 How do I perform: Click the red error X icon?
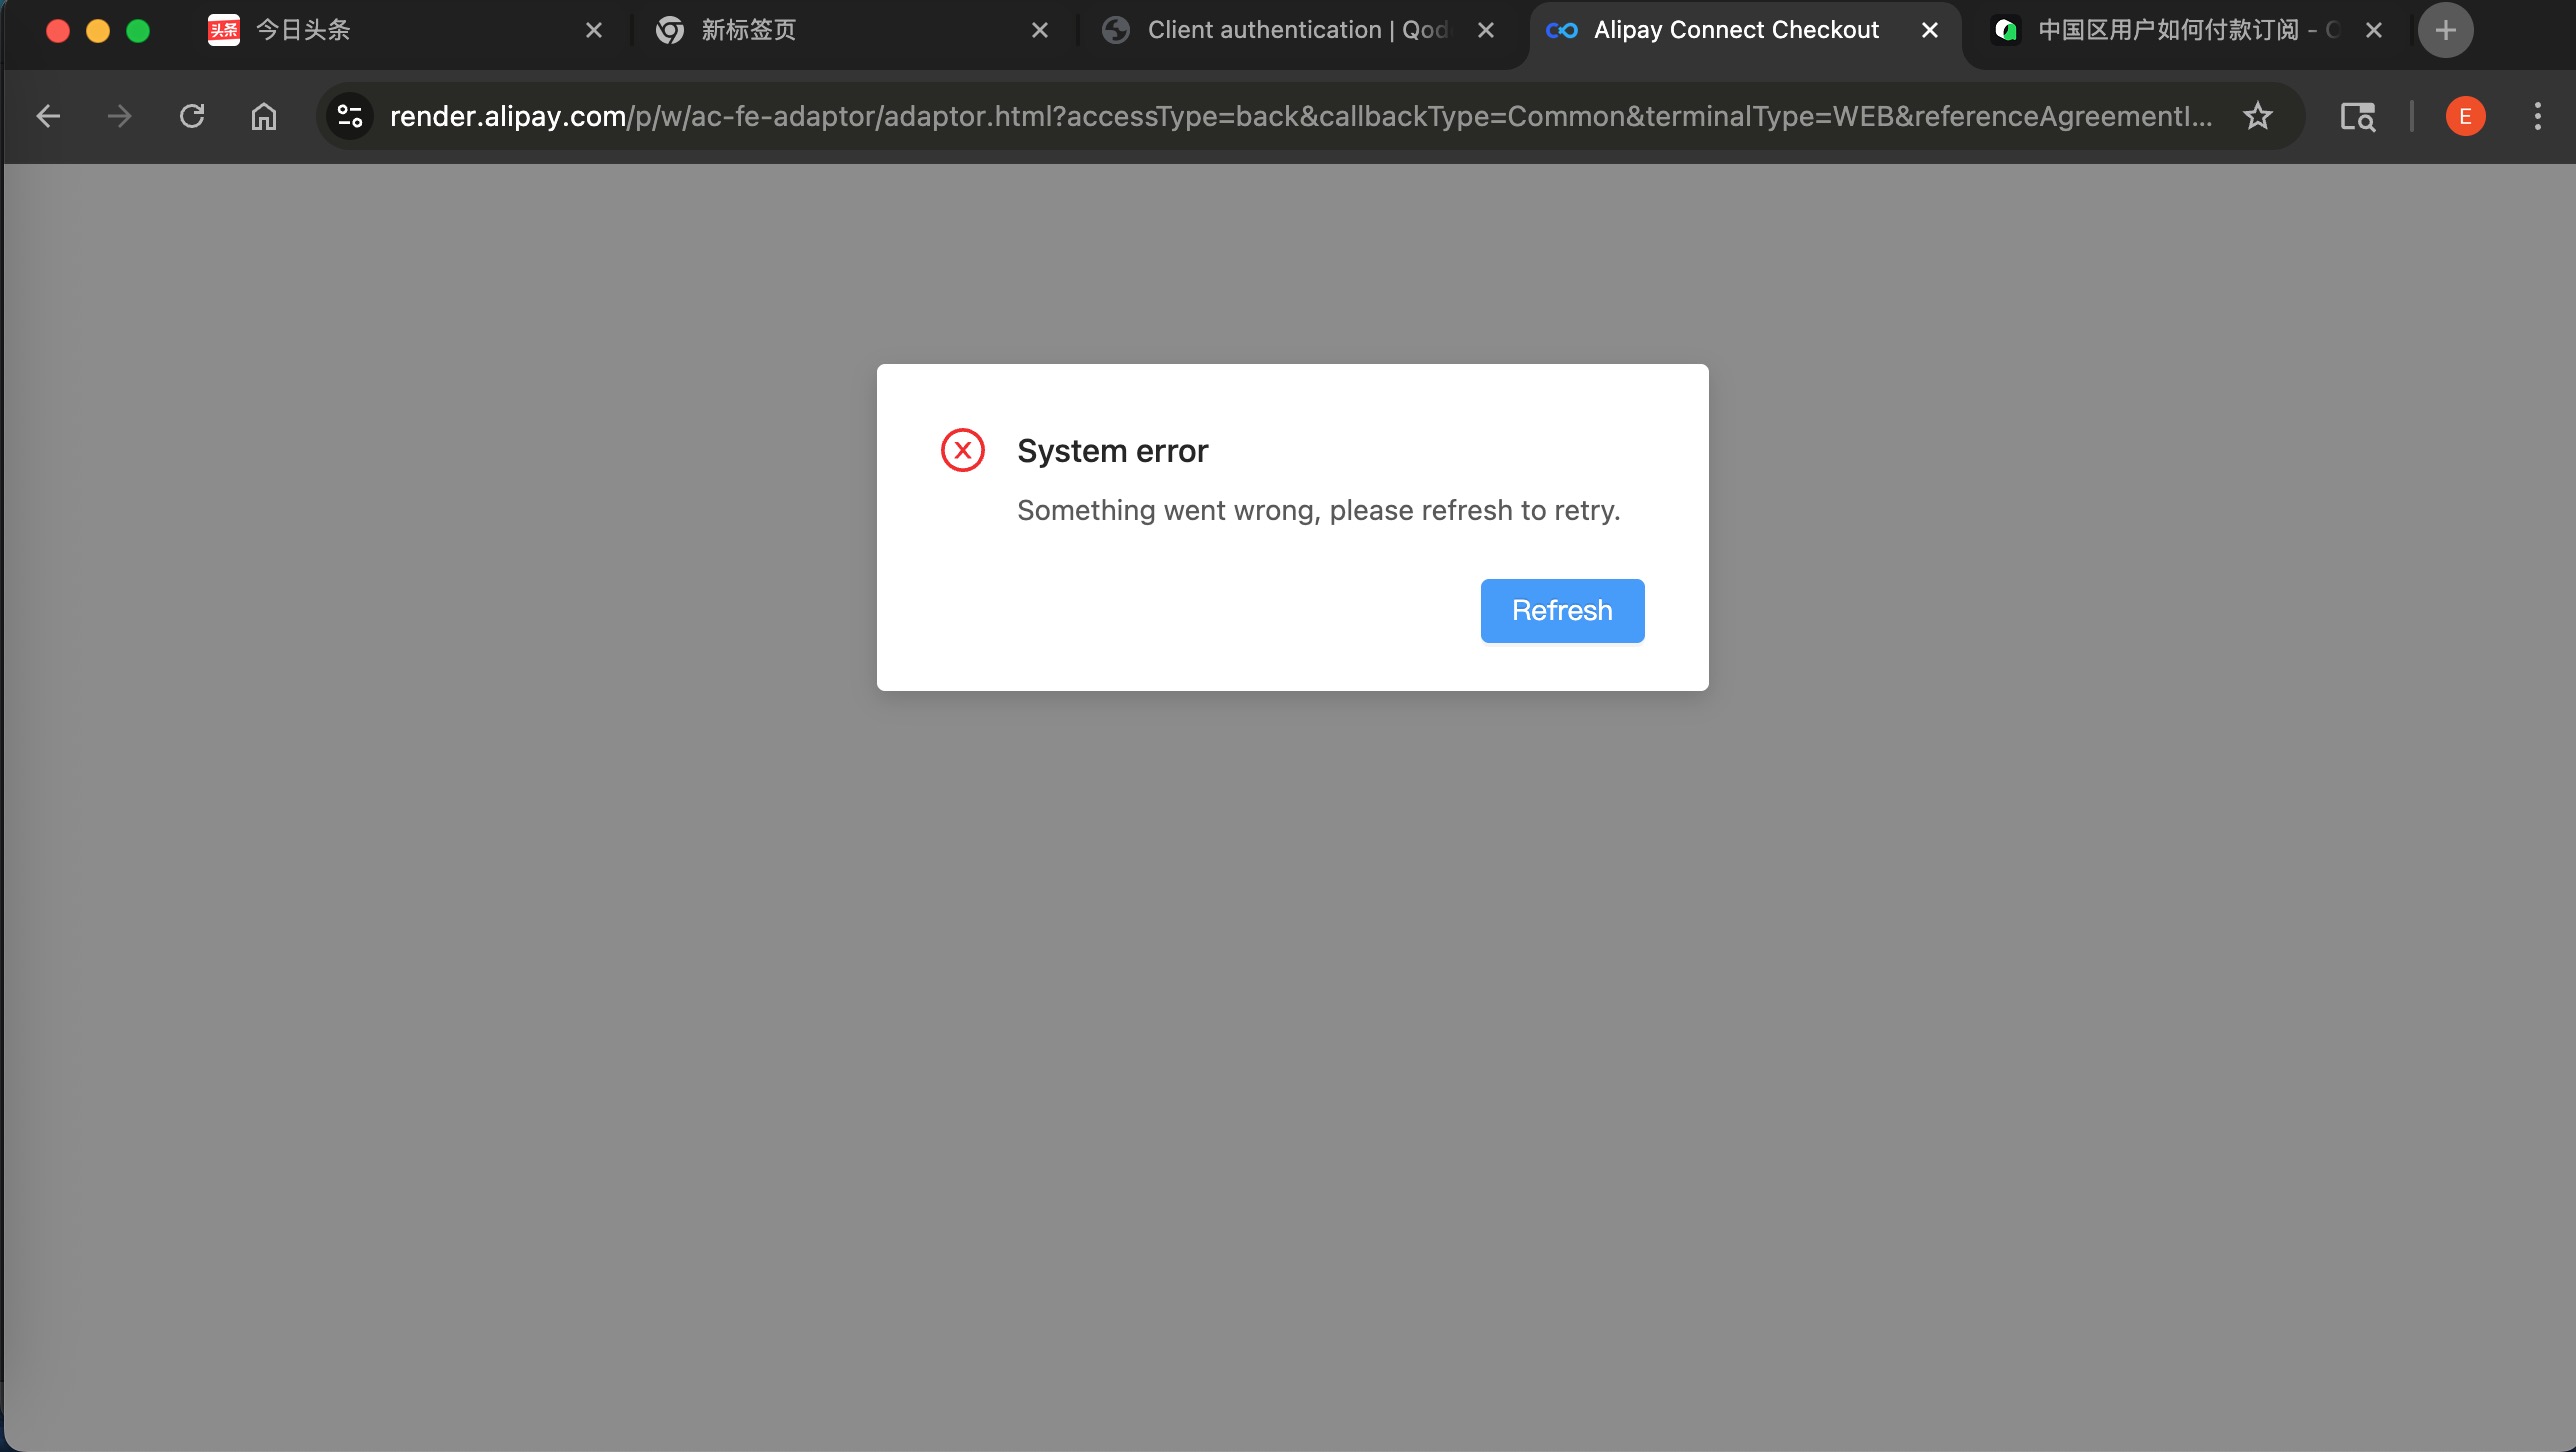[962, 450]
